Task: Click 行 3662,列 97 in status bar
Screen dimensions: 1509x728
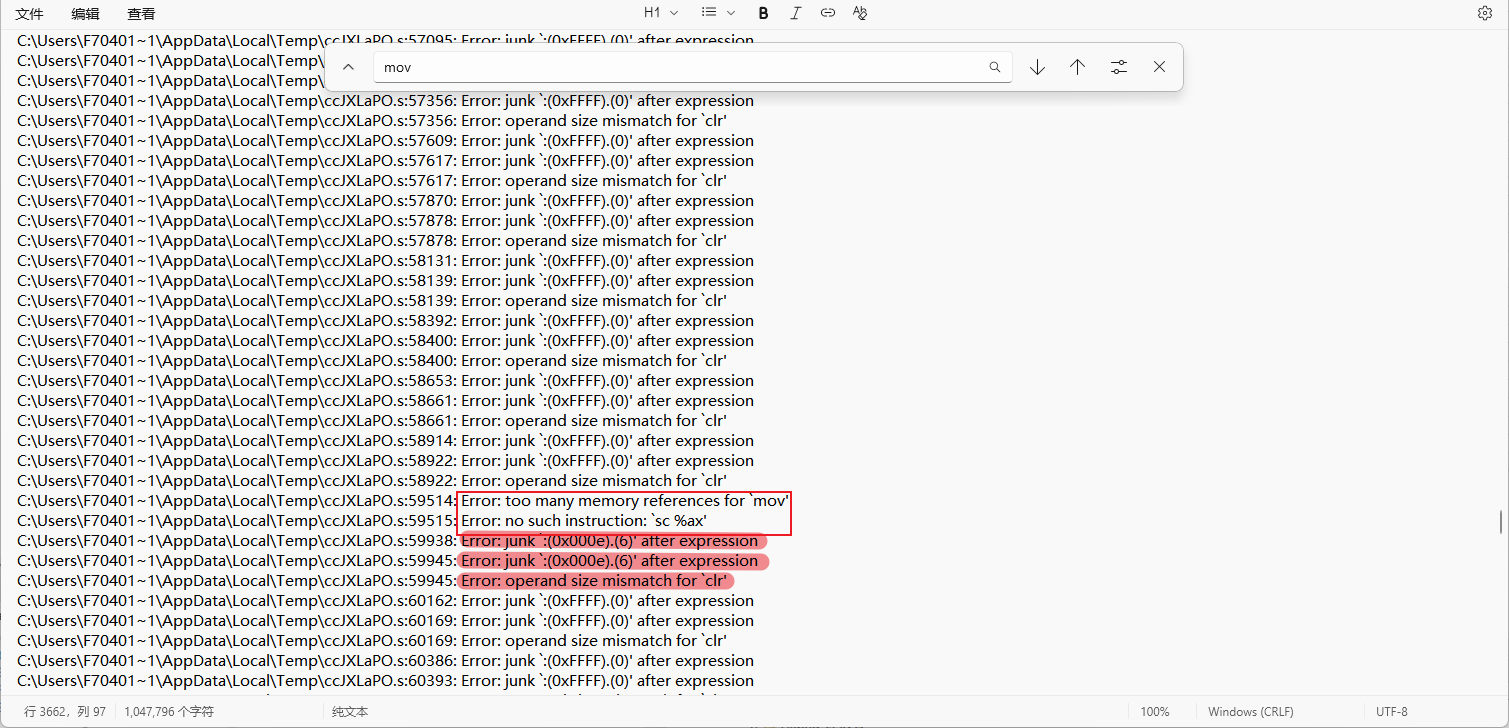Action: coord(65,712)
